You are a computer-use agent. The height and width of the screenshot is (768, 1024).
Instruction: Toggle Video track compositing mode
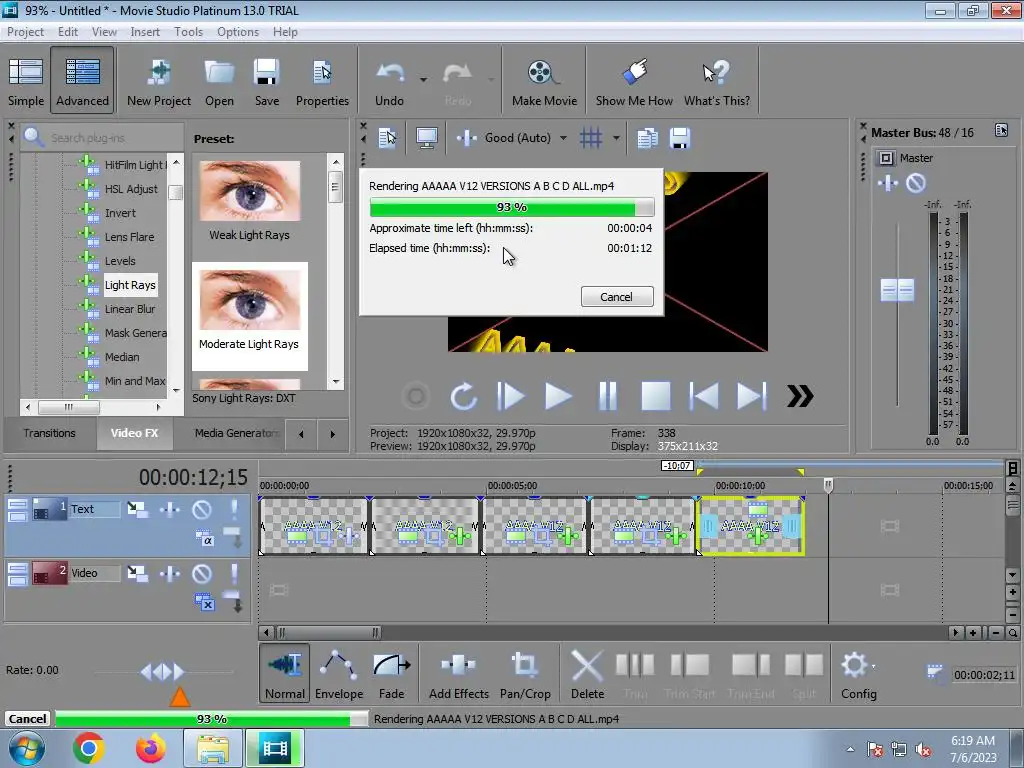[204, 602]
